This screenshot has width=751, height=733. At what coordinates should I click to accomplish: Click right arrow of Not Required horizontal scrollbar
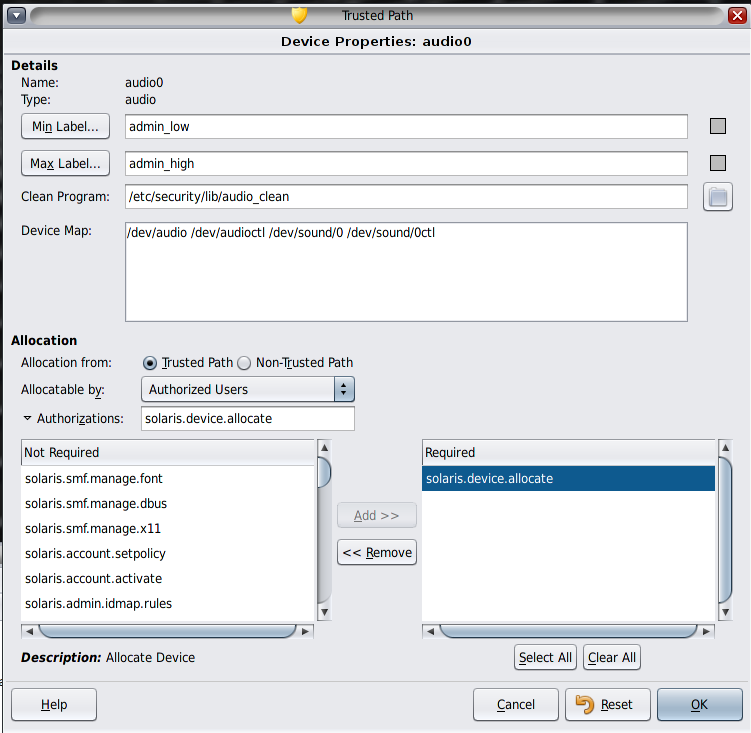[305, 631]
